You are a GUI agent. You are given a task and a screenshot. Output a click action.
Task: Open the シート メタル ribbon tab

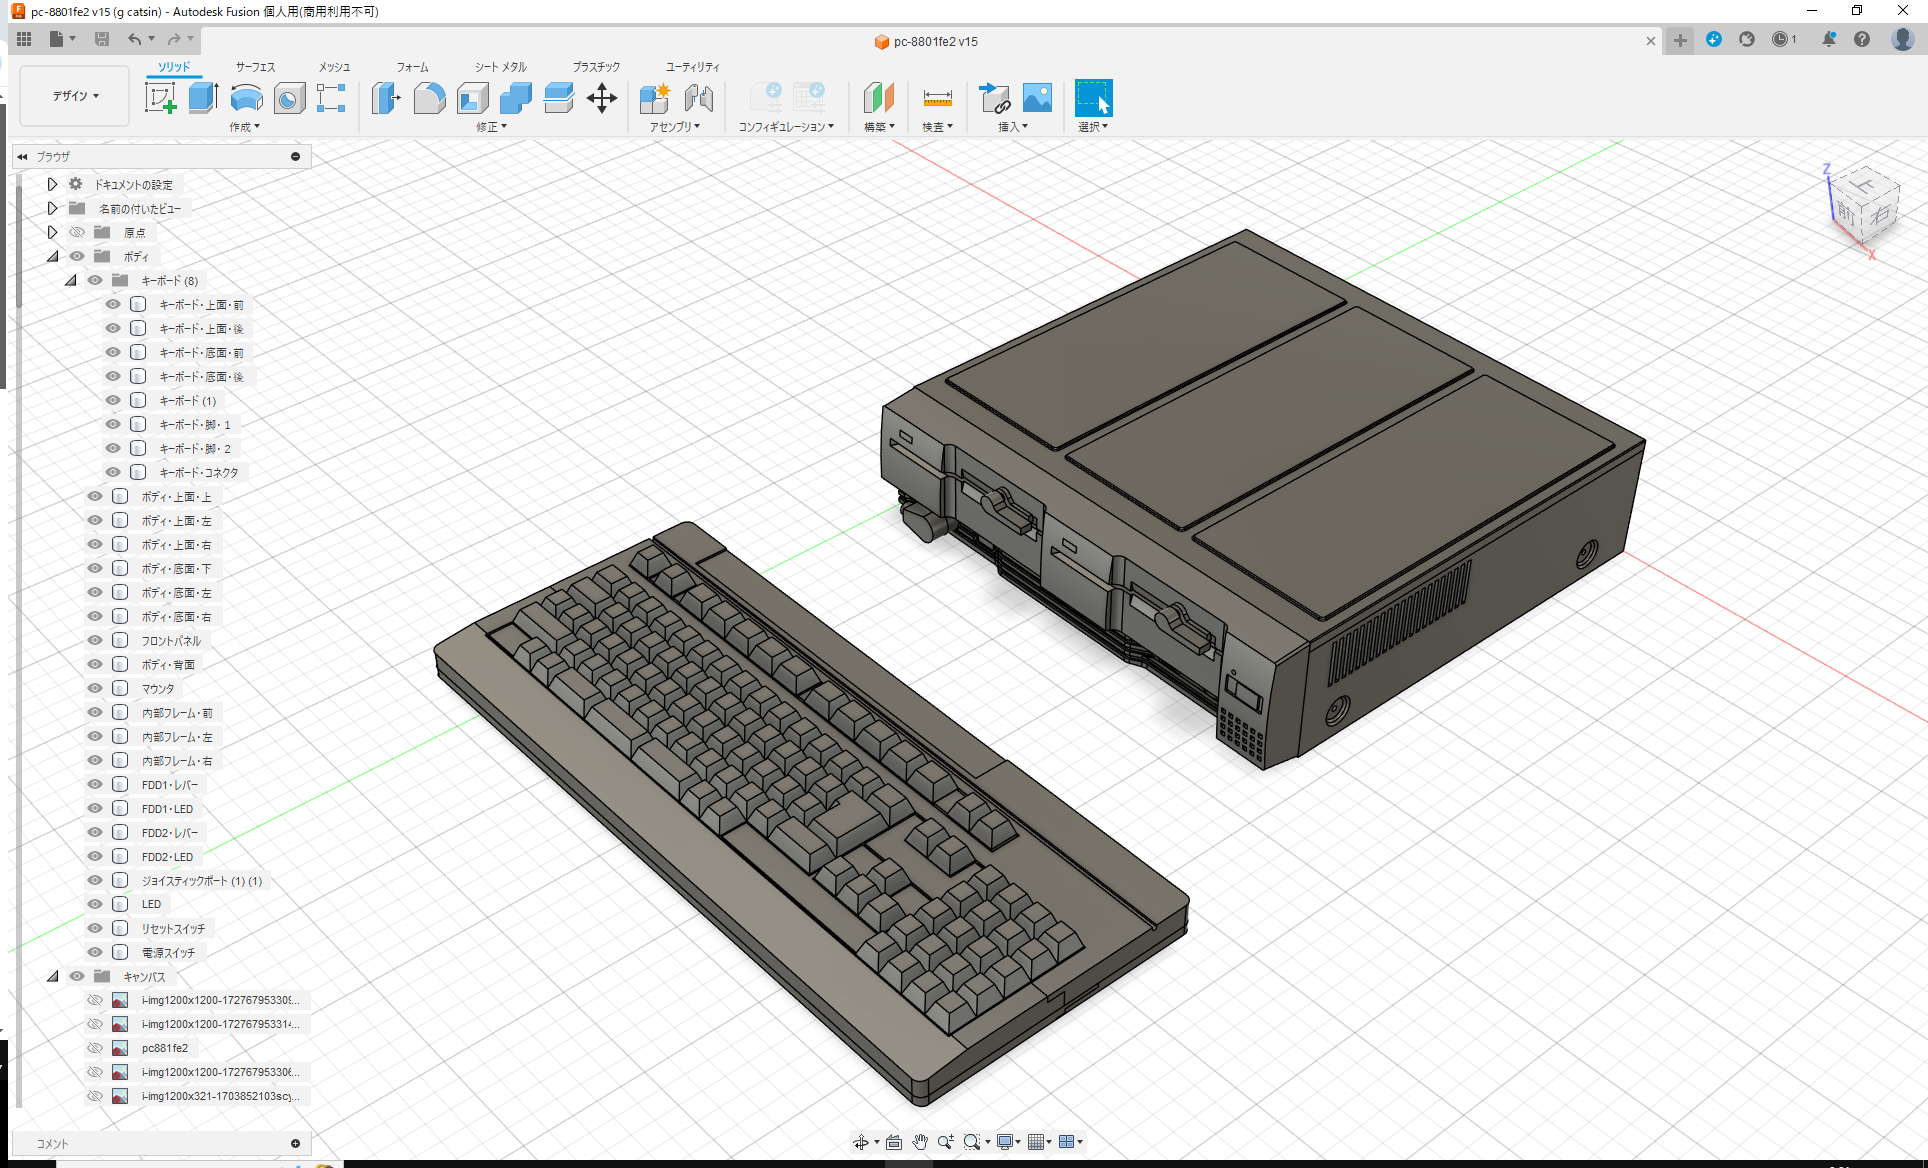pos(499,67)
